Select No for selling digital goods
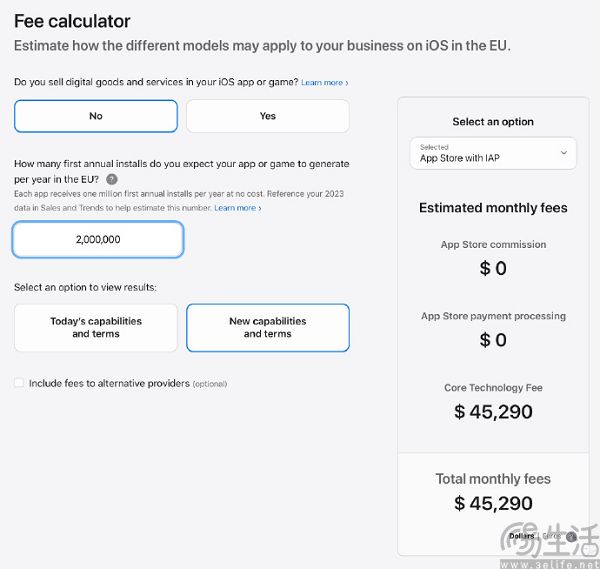 (96, 116)
